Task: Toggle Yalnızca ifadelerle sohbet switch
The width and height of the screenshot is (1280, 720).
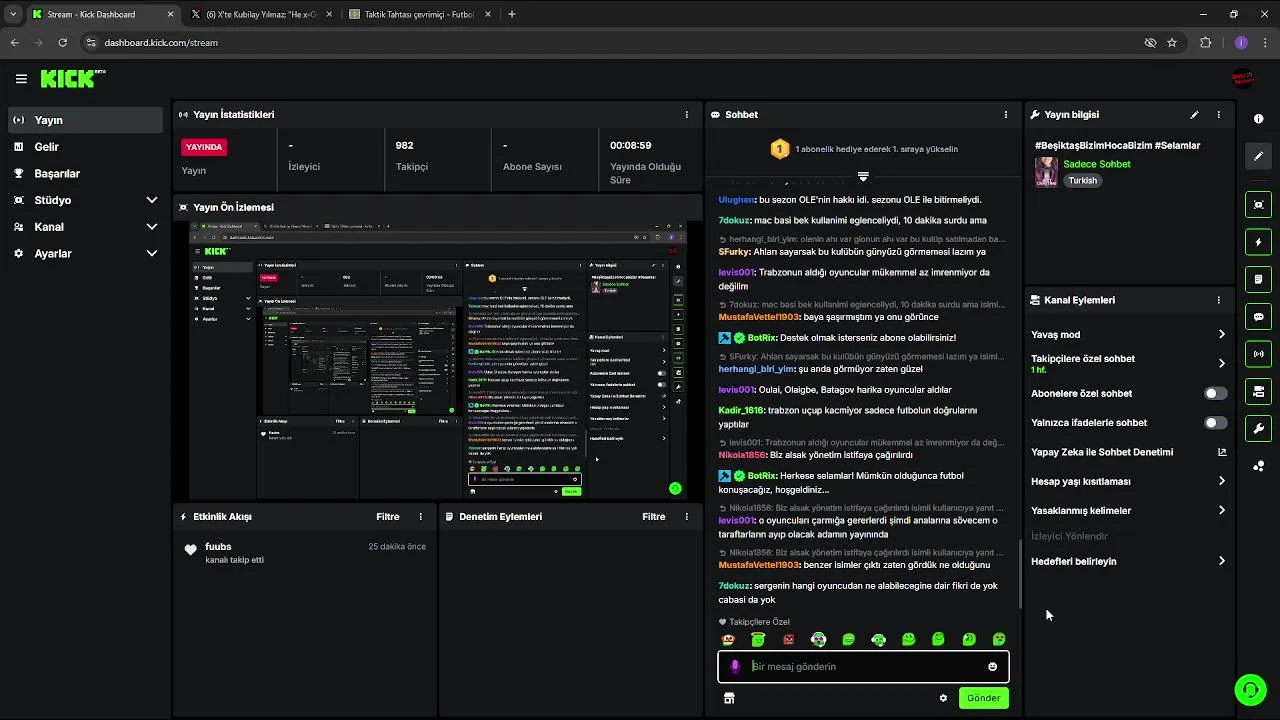Action: 1215,423
